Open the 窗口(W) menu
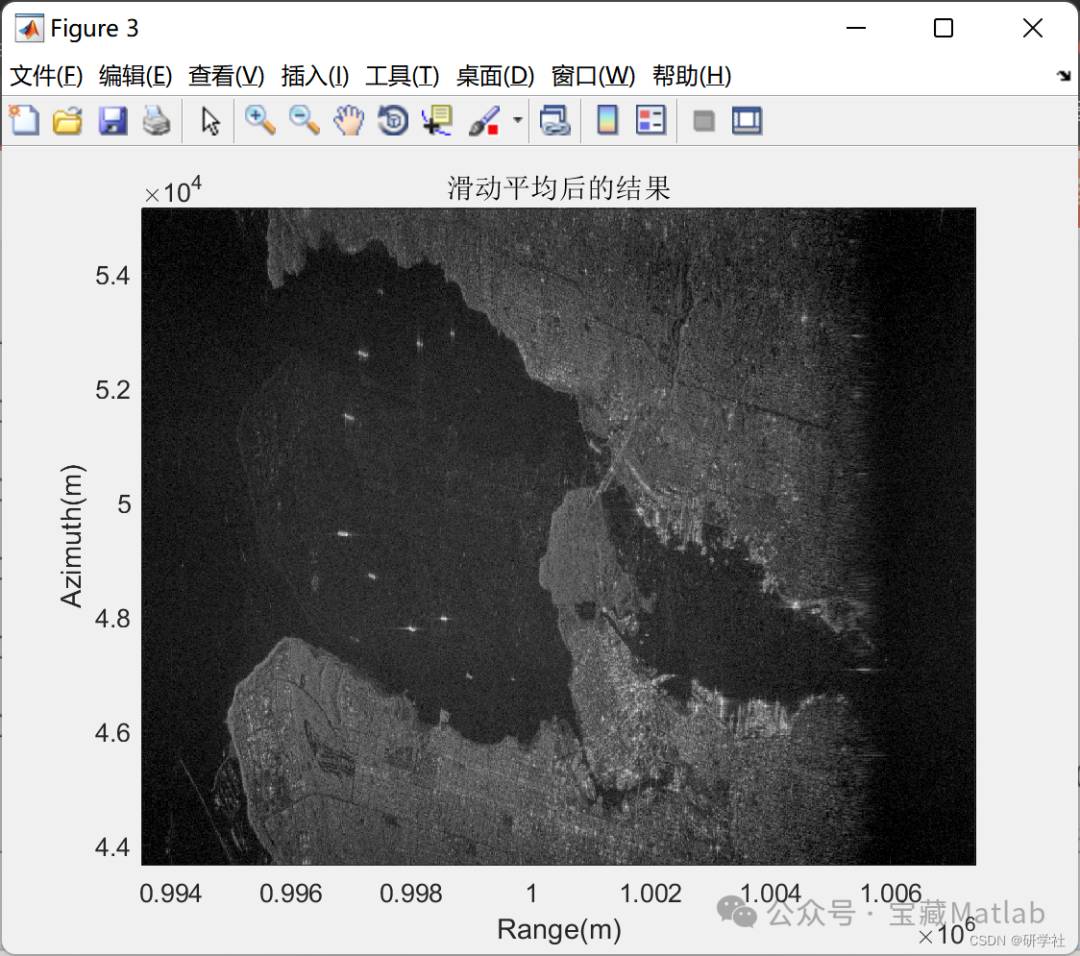Image resolution: width=1080 pixels, height=956 pixels. [x=593, y=76]
